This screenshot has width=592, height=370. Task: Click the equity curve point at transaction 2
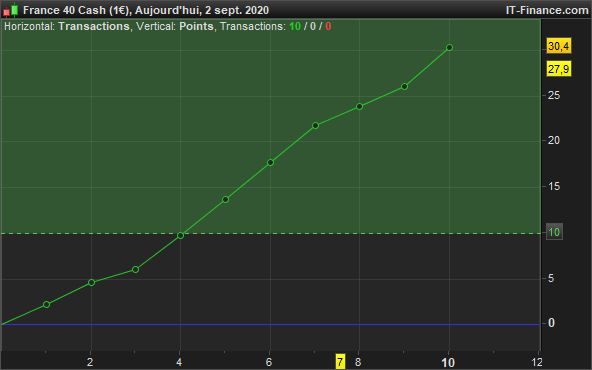pos(91,282)
